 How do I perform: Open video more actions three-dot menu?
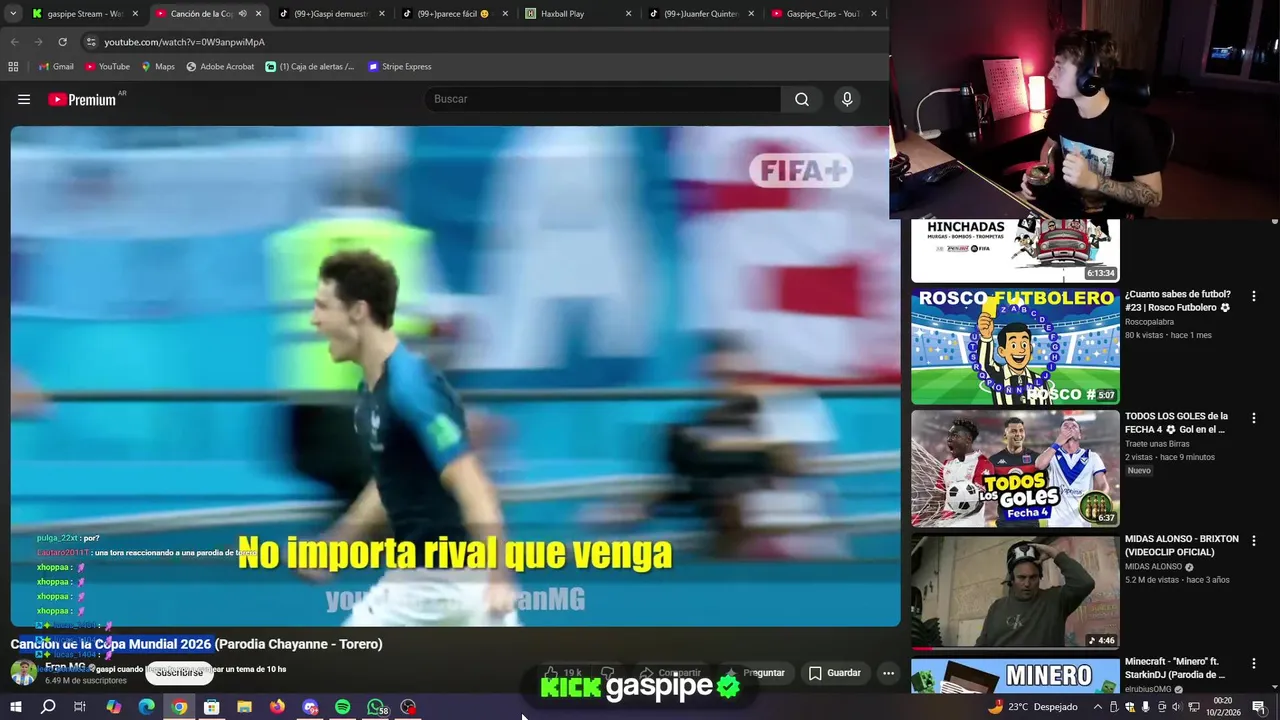click(x=888, y=673)
